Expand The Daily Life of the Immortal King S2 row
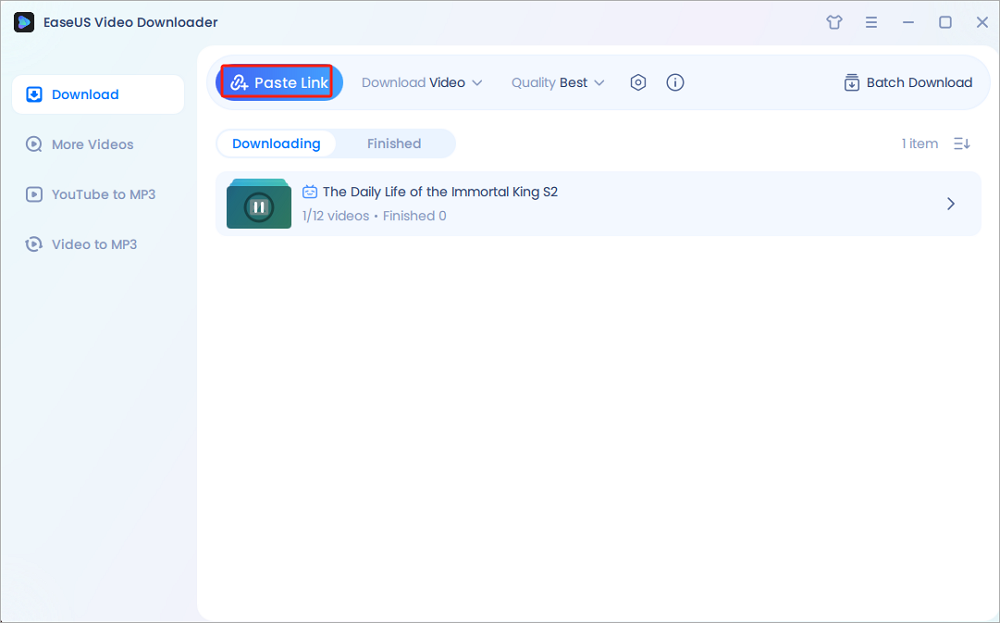 coord(950,203)
